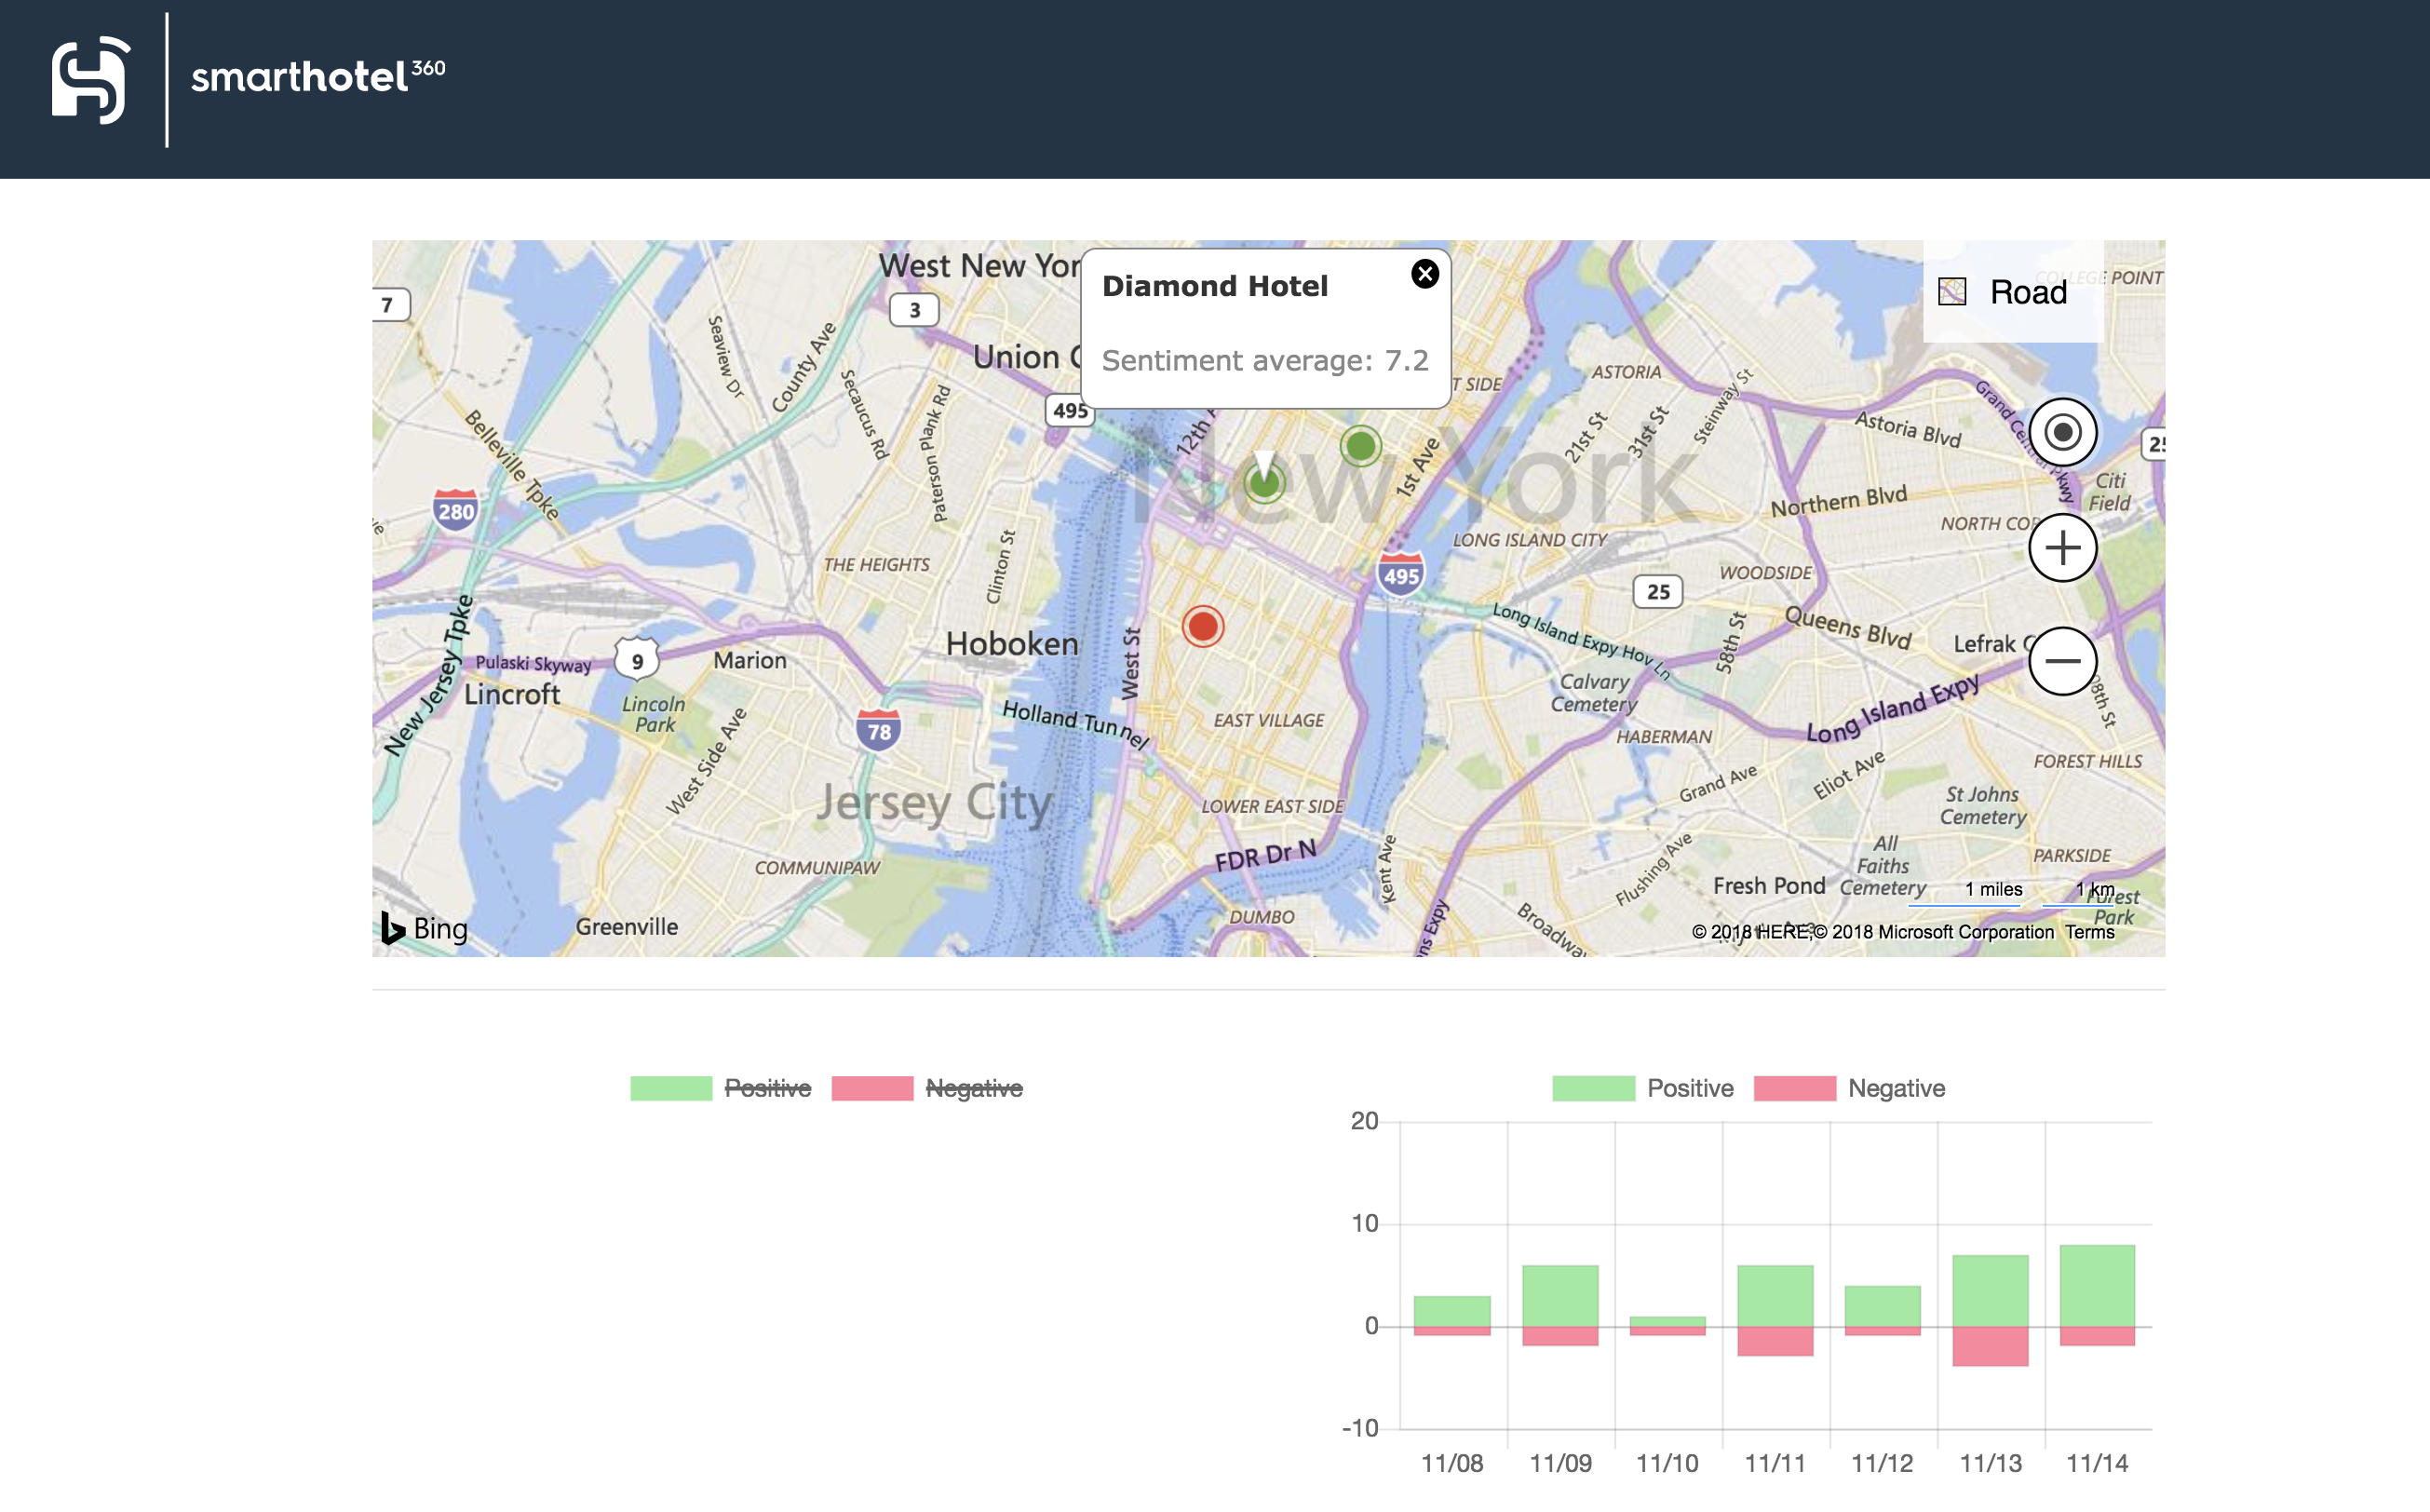Viewport: 2430px width, 1512px height.
Task: Select the red hotel pin on map
Action: [x=1202, y=627]
